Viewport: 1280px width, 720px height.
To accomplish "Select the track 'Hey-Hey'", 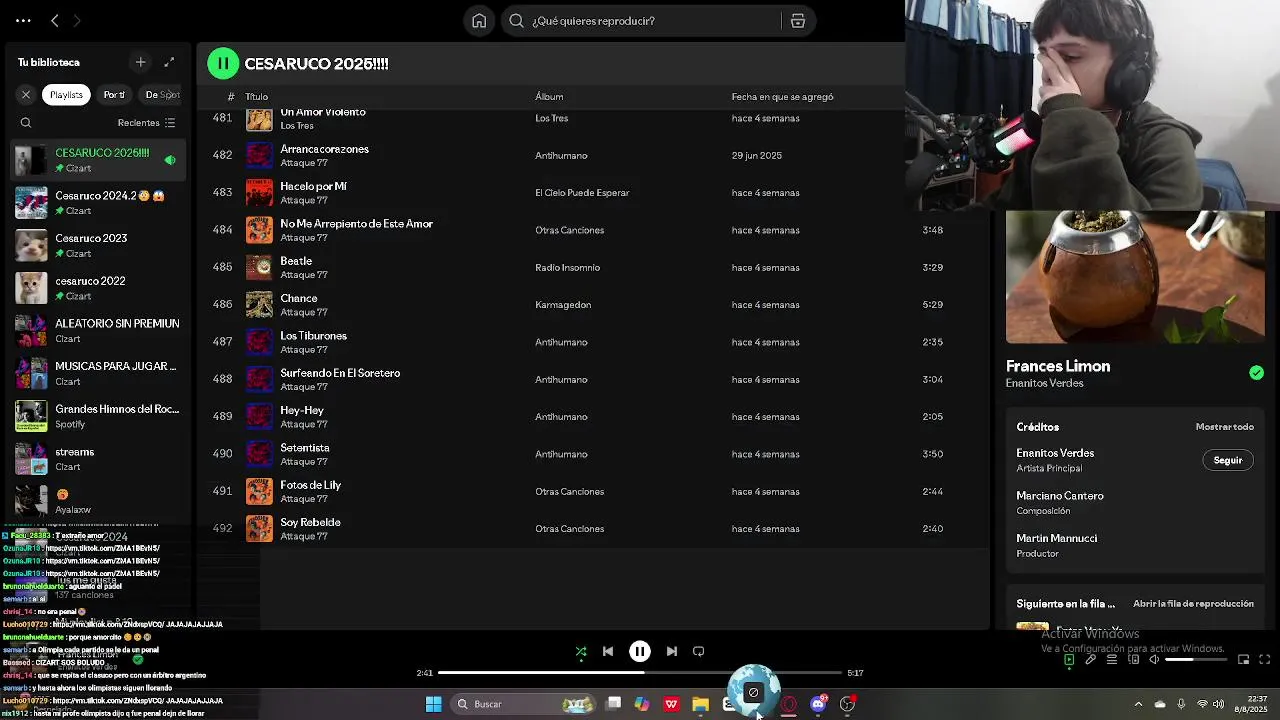I will tap(302, 411).
